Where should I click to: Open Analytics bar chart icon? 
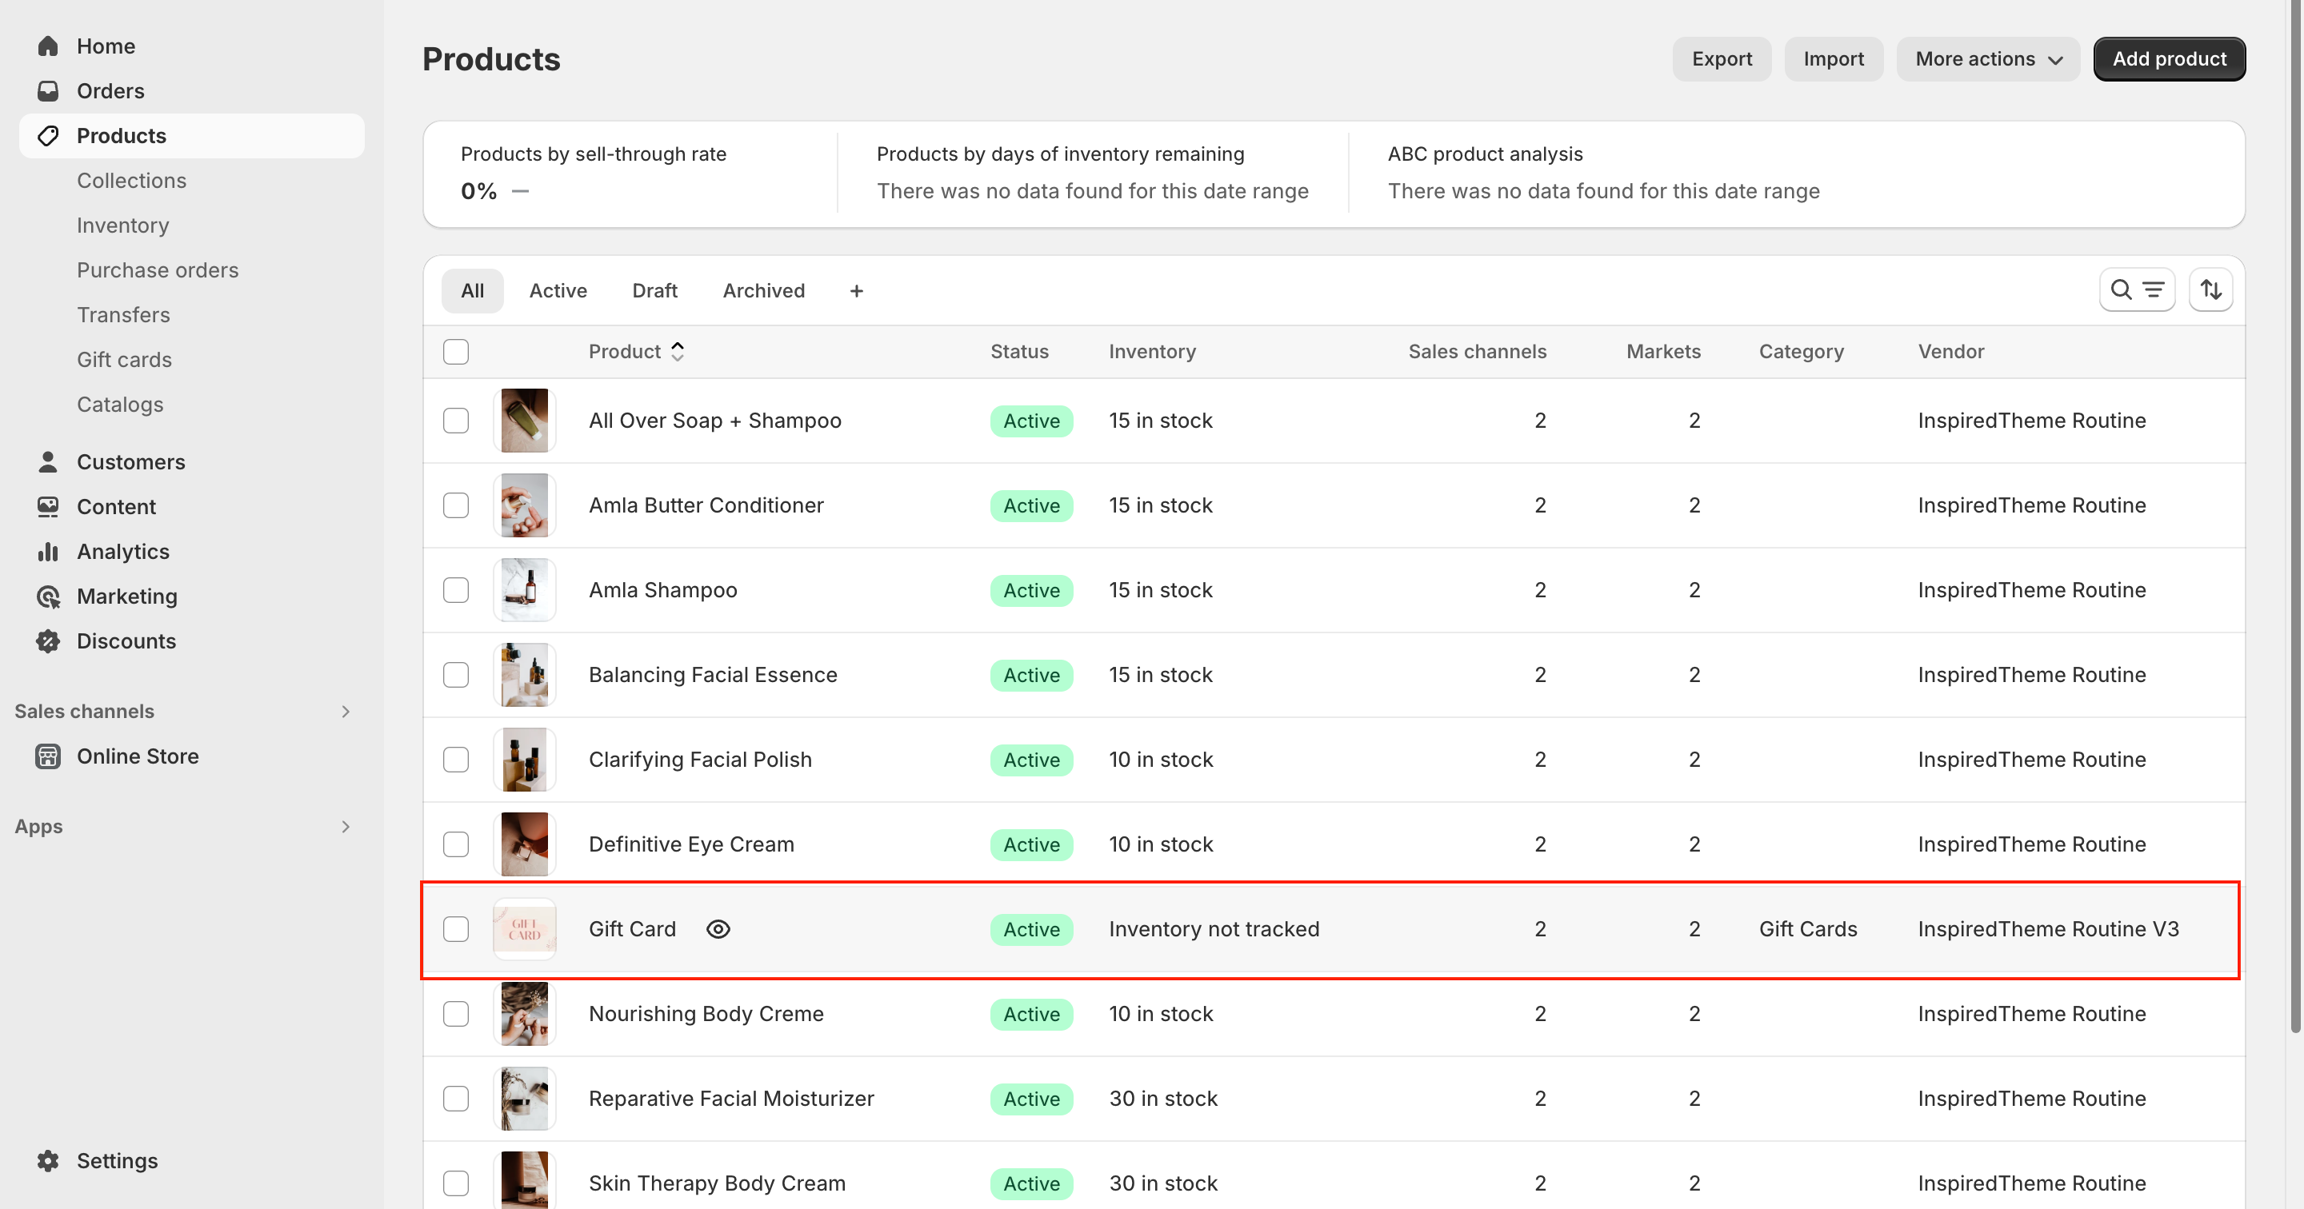click(x=48, y=551)
